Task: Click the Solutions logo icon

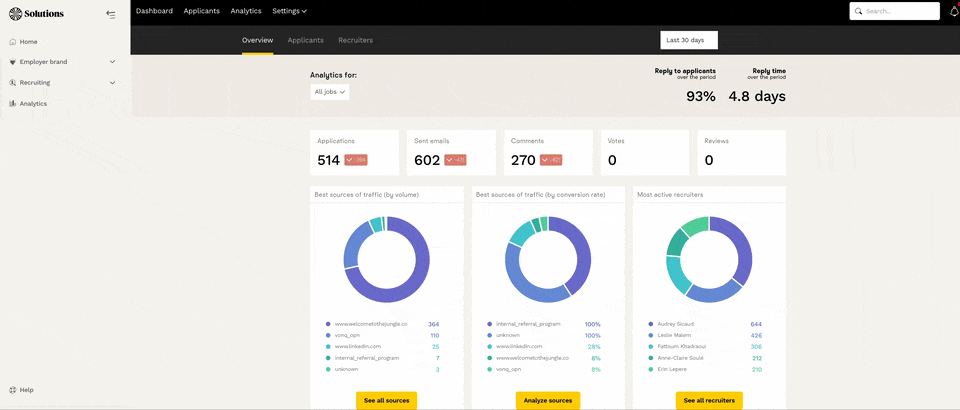Action: tap(15, 13)
